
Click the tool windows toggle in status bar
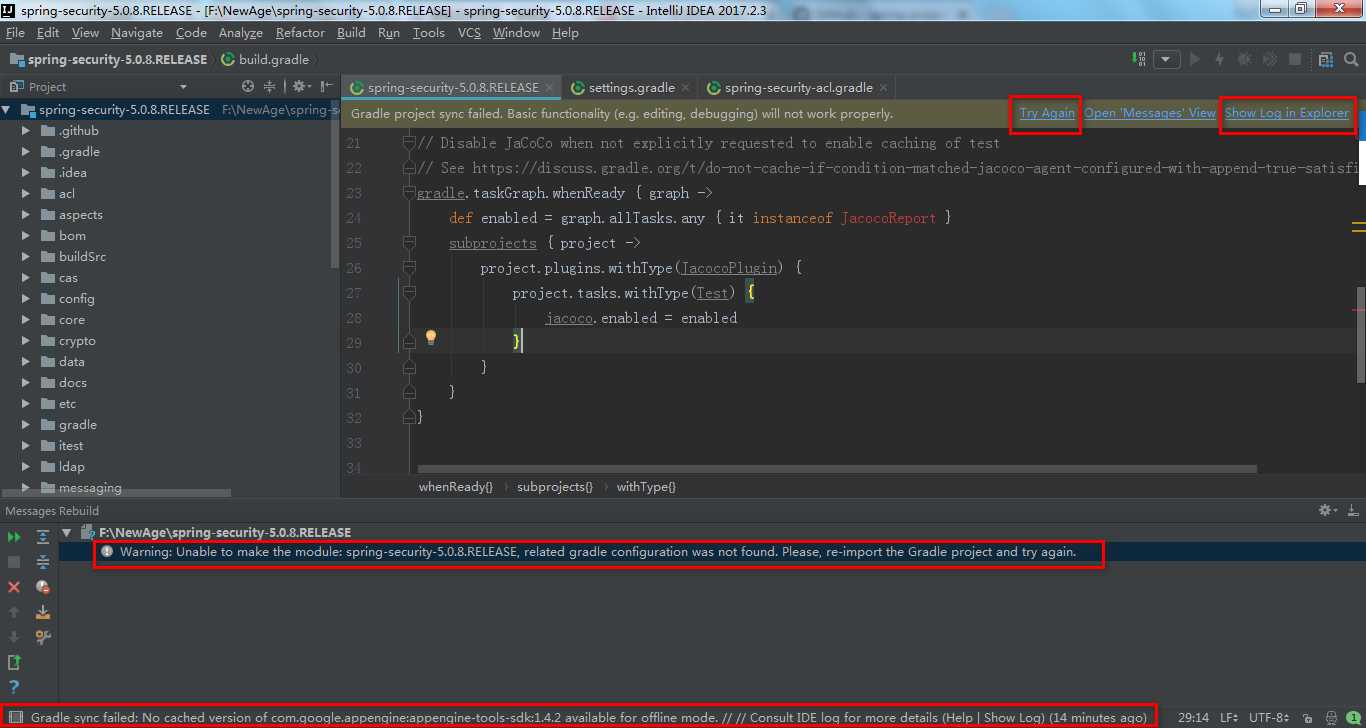(15, 718)
